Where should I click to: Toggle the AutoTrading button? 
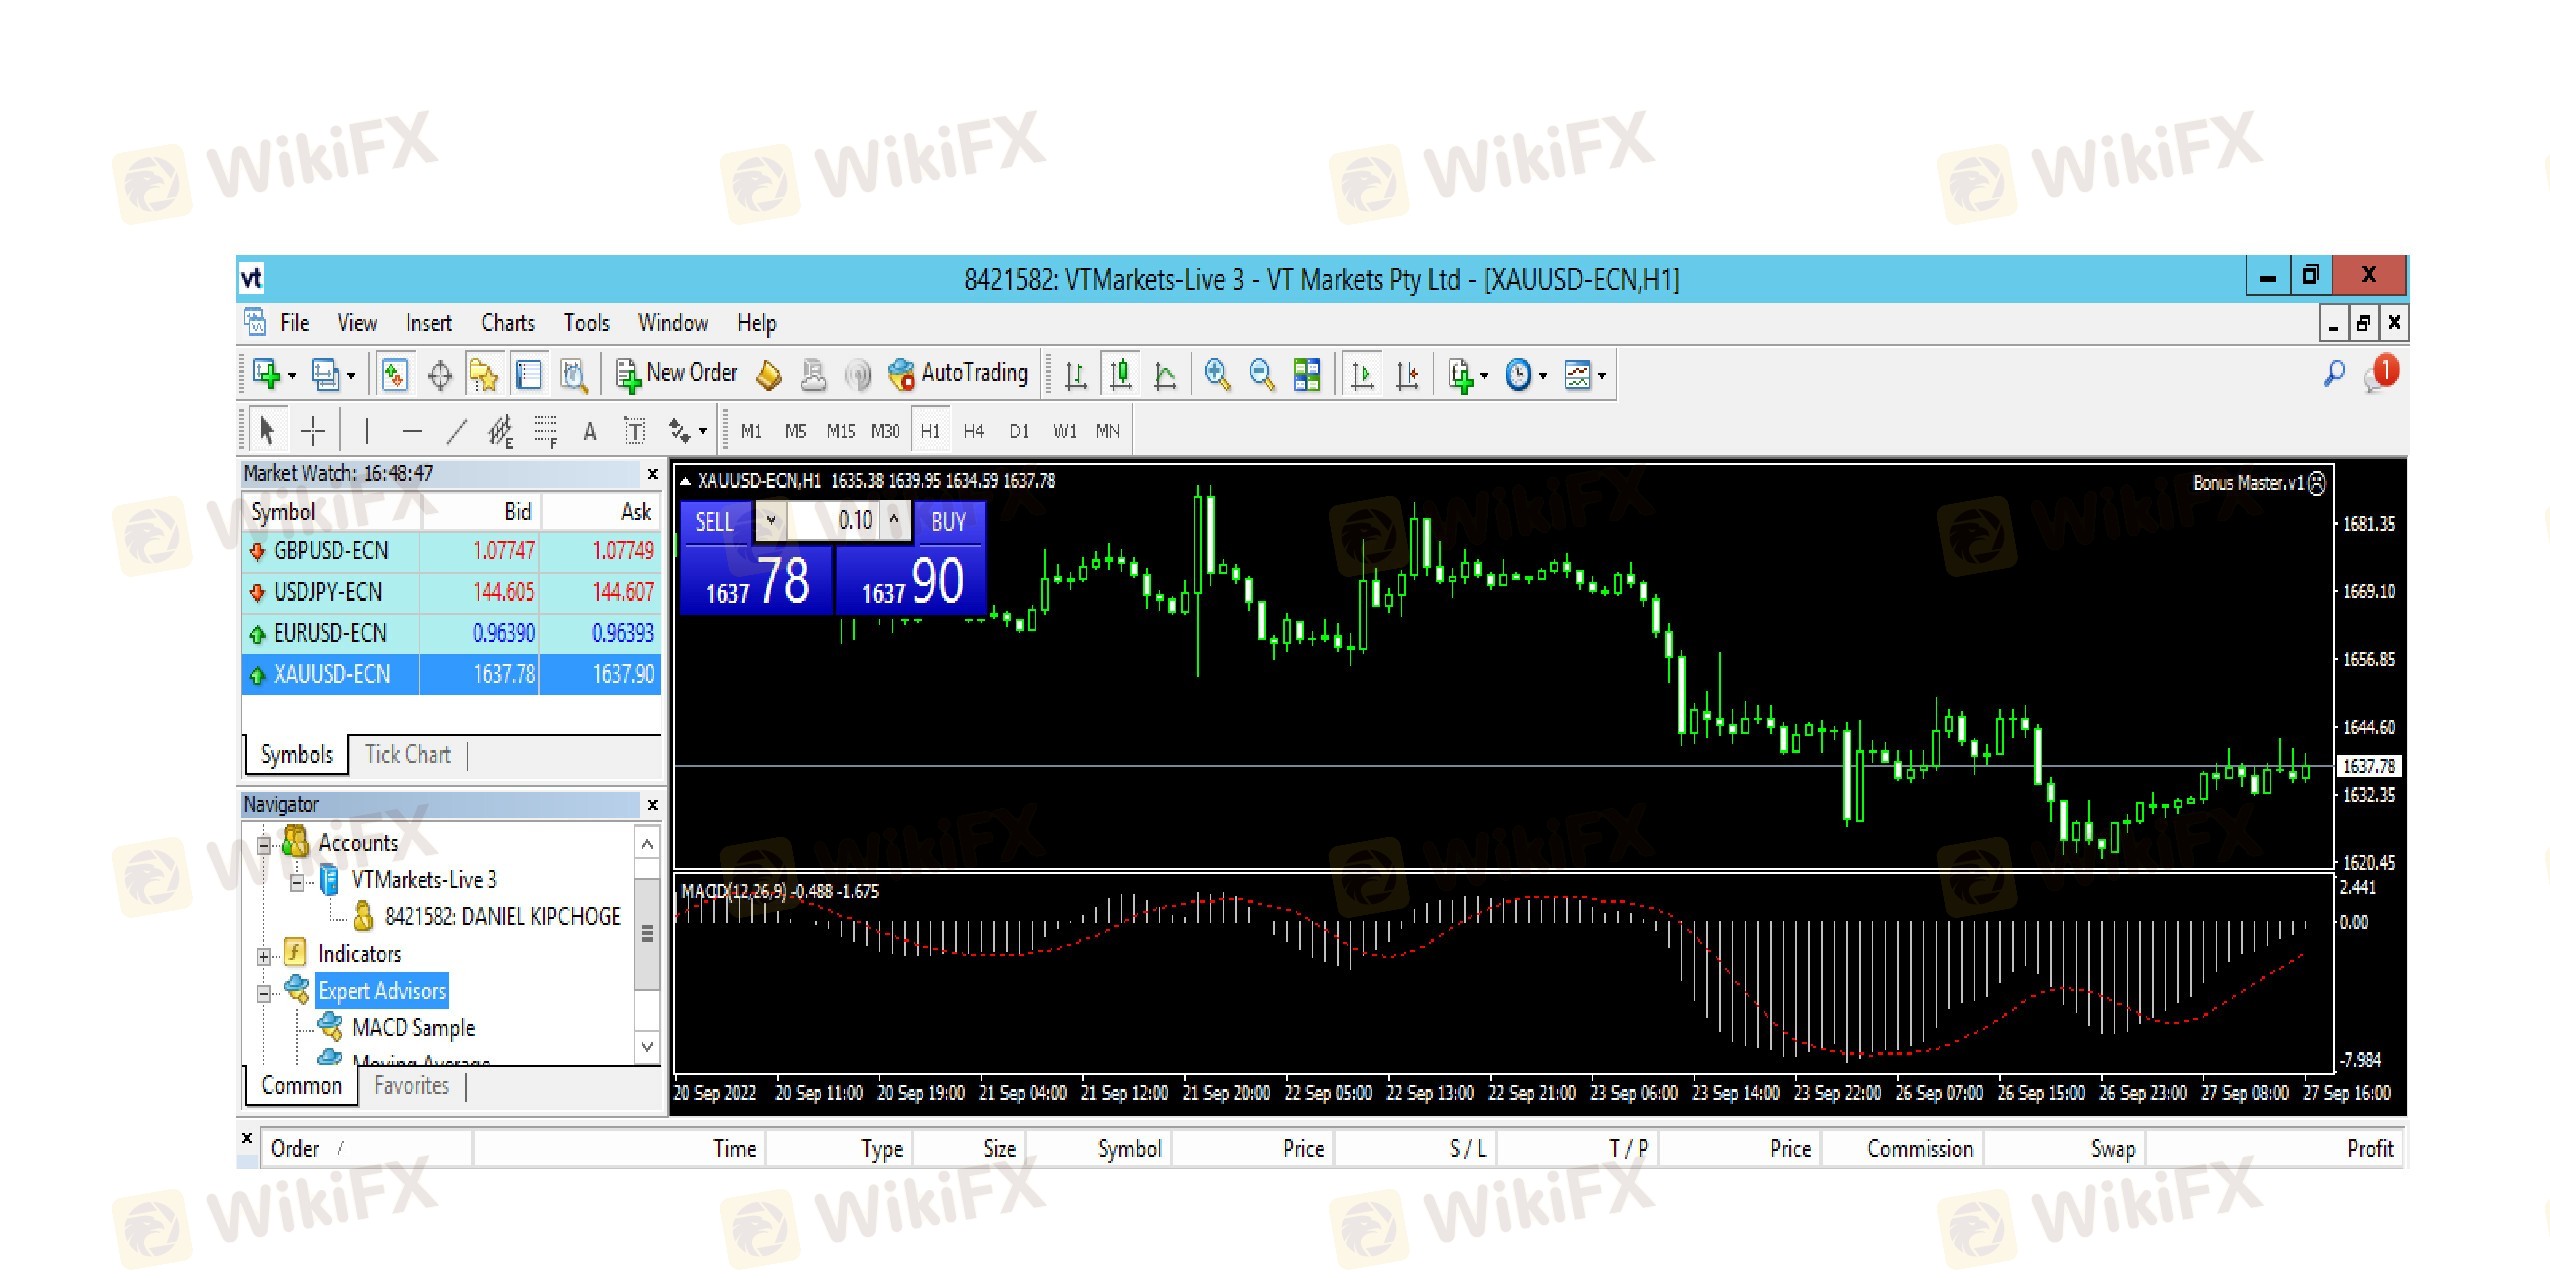(958, 374)
